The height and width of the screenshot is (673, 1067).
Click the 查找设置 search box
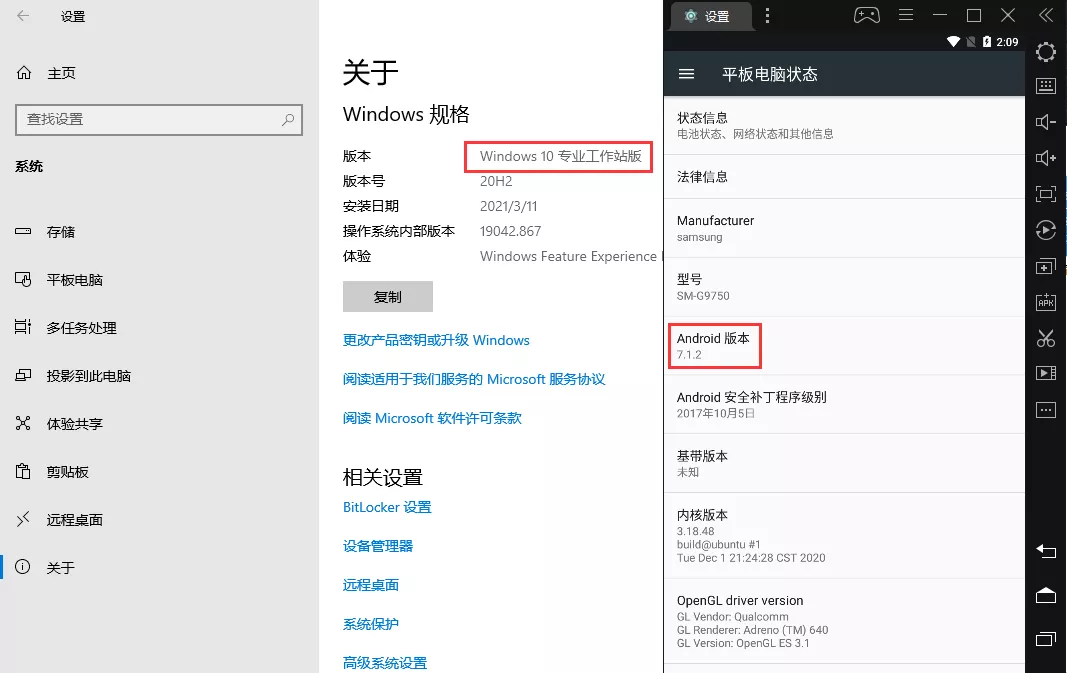point(159,120)
